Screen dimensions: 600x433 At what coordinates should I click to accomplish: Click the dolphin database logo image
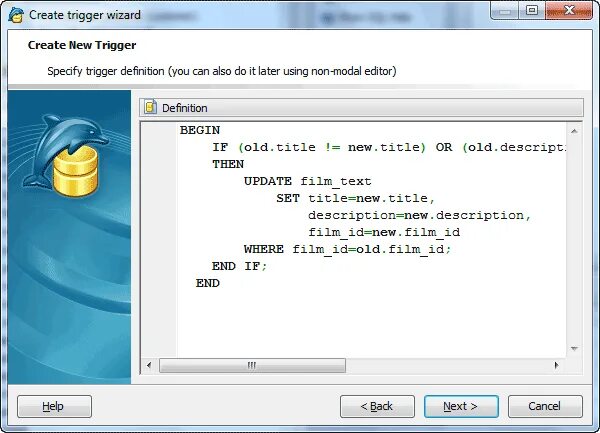(67, 156)
